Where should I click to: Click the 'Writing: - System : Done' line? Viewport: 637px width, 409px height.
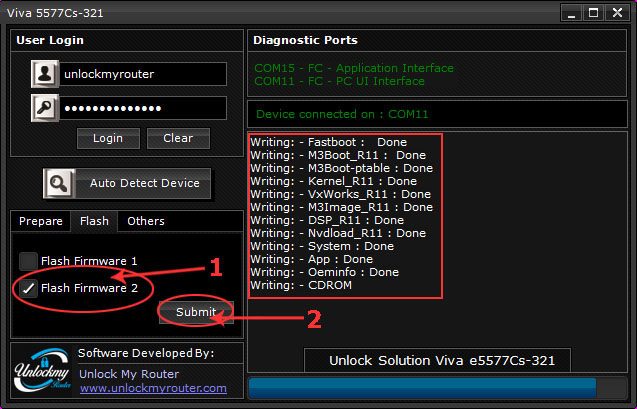point(322,246)
